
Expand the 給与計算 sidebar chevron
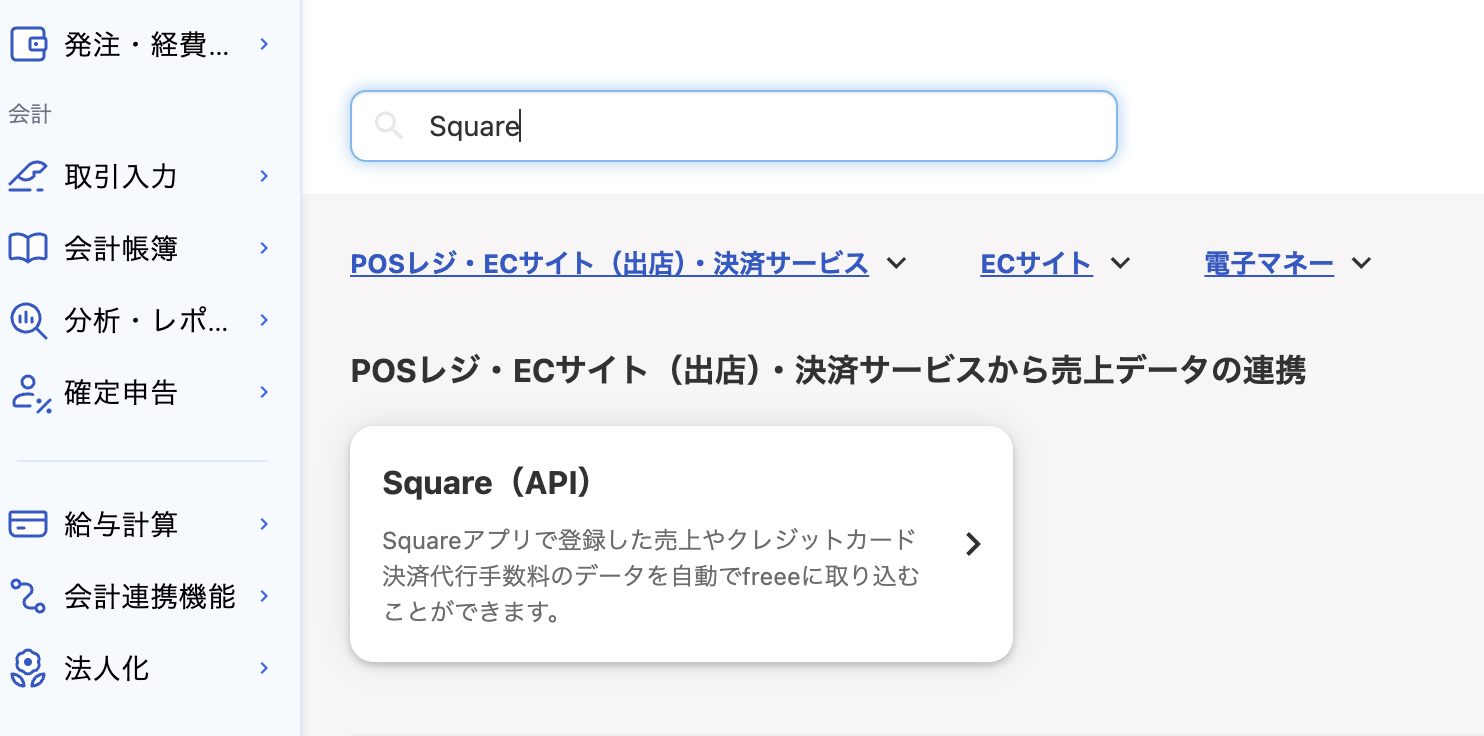[264, 524]
